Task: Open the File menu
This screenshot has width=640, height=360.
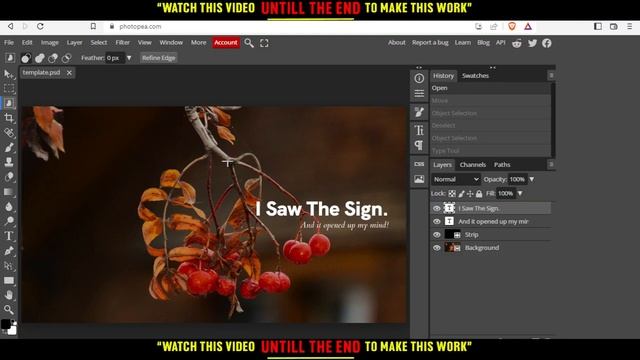Action: 9,42
